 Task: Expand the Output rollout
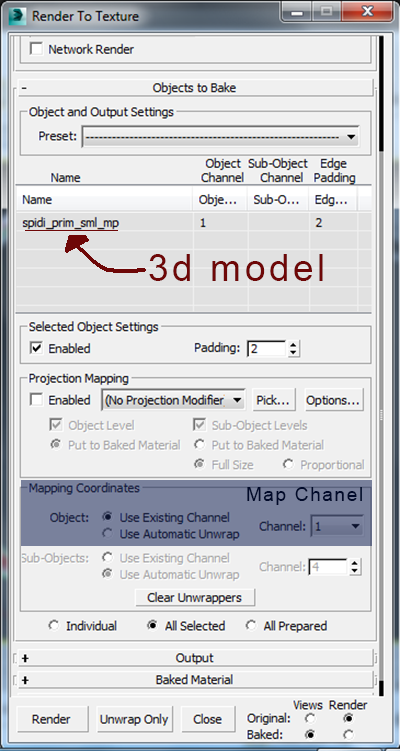click(195, 658)
